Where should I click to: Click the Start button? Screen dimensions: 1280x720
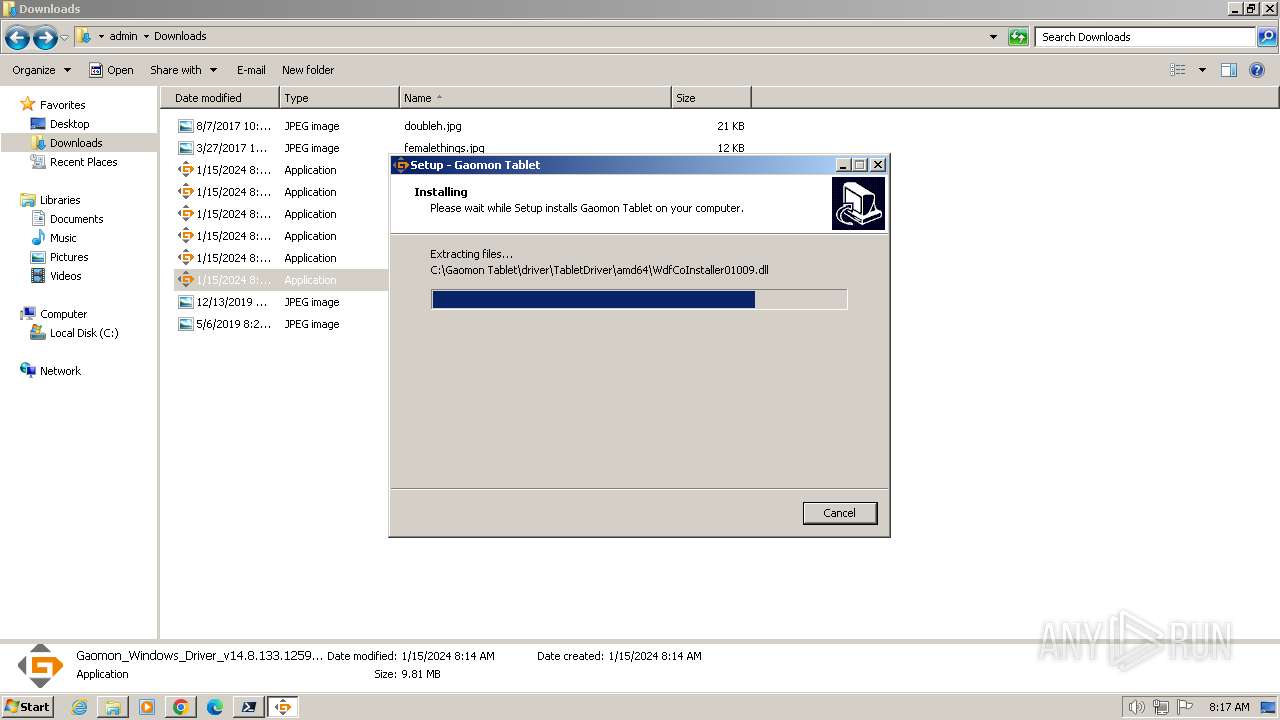coord(28,706)
